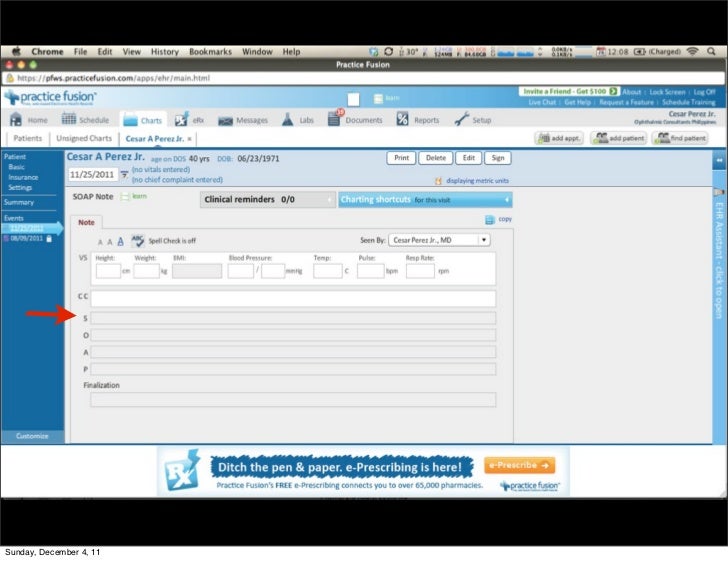Click the Delete button
728x561 pixels.
coord(436,158)
